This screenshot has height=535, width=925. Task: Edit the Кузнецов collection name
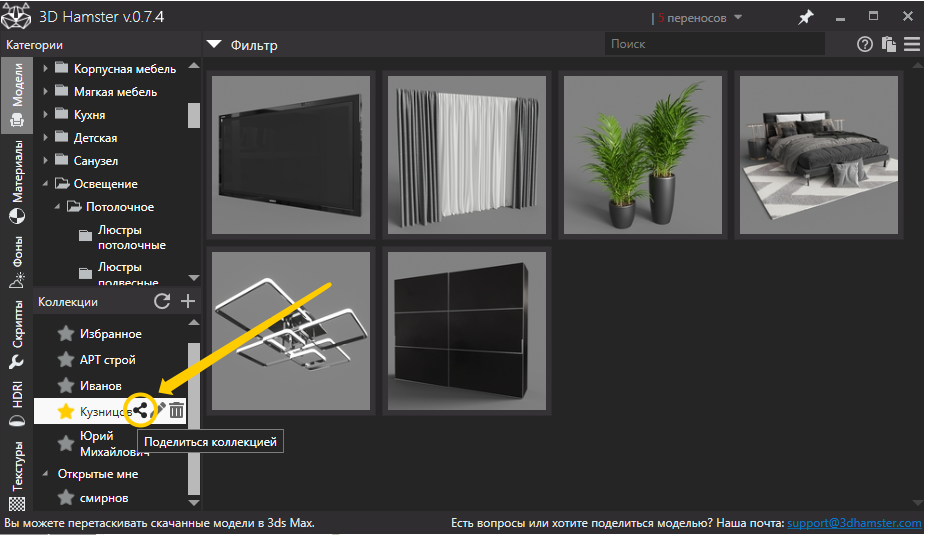click(x=160, y=409)
